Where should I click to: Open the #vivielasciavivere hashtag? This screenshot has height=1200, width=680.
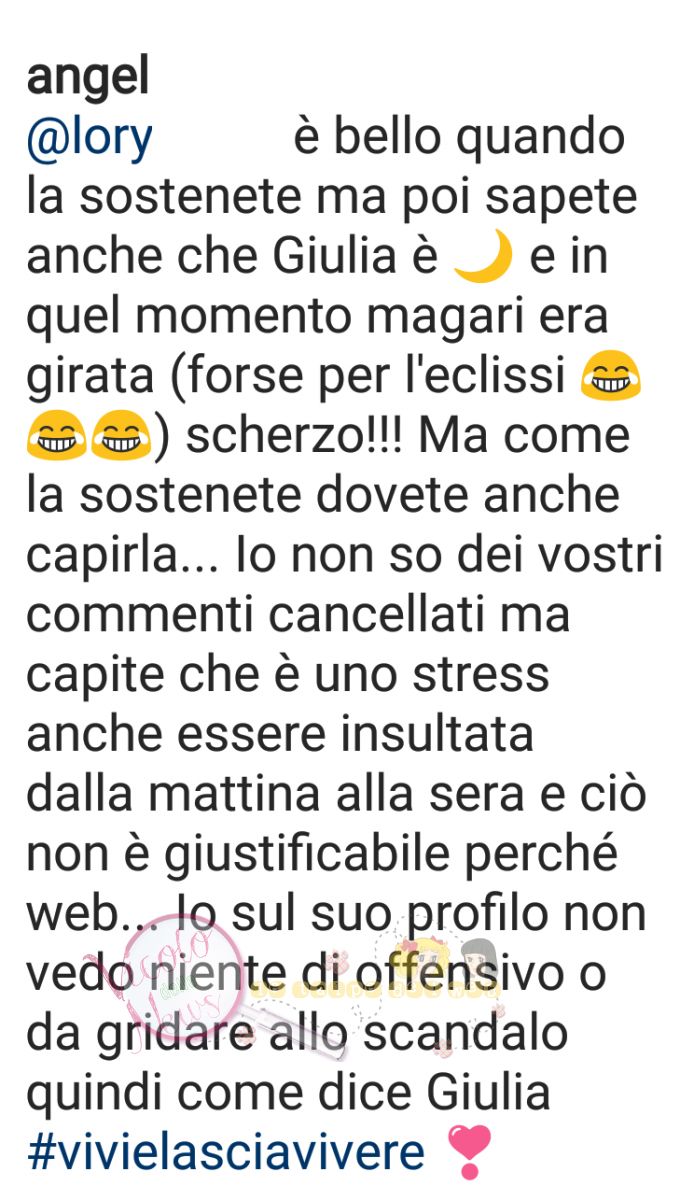click(226, 1153)
